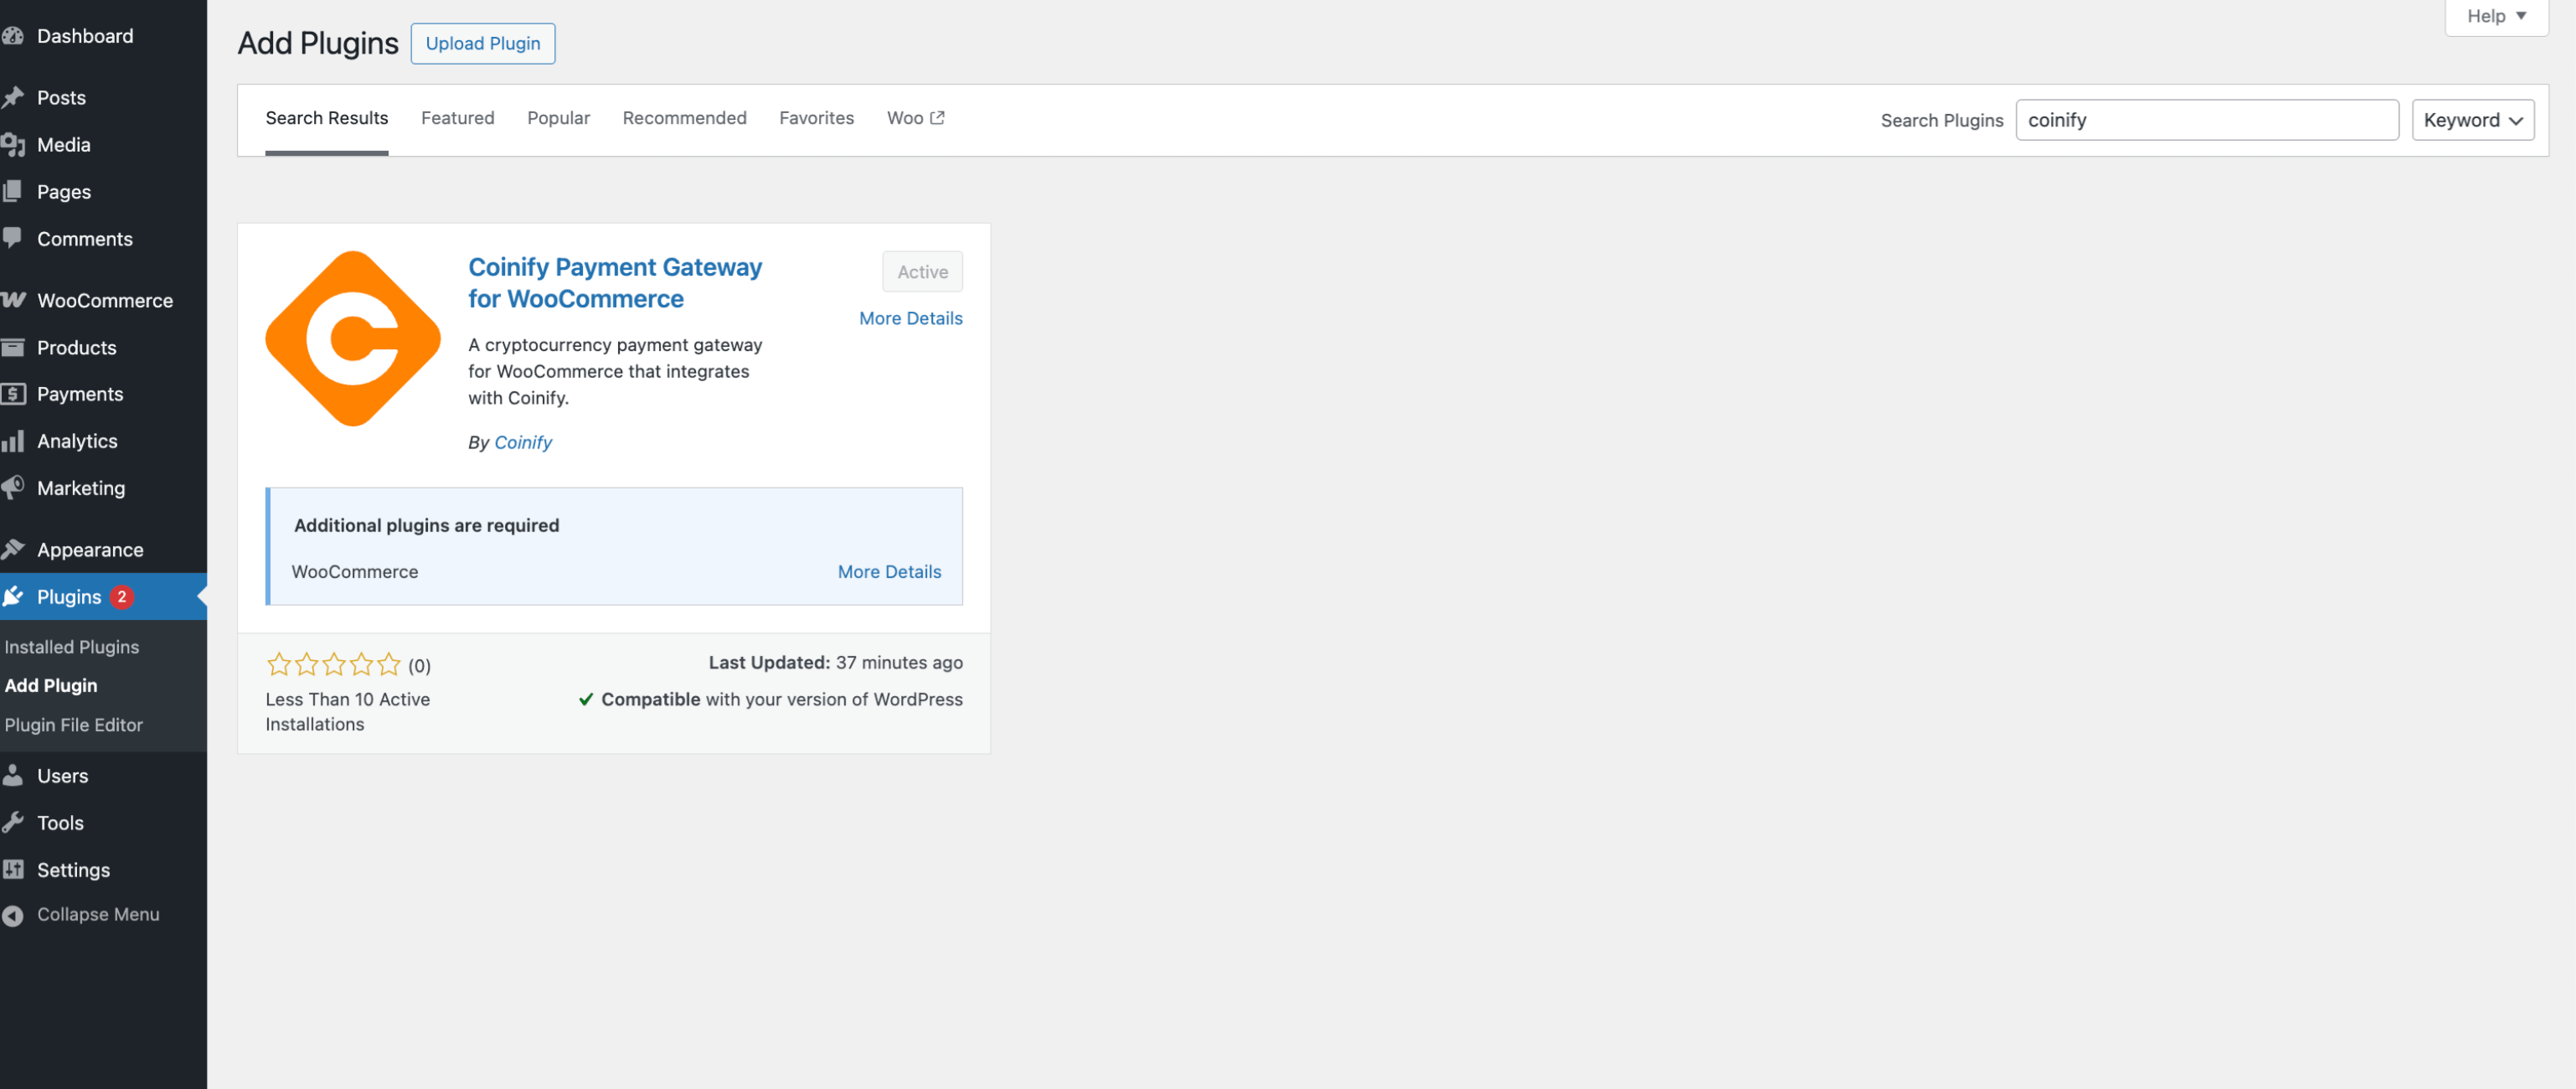Click the Dashboard gauge icon in sidebar
This screenshot has height=1089, width=2576.
pyautogui.click(x=13, y=36)
